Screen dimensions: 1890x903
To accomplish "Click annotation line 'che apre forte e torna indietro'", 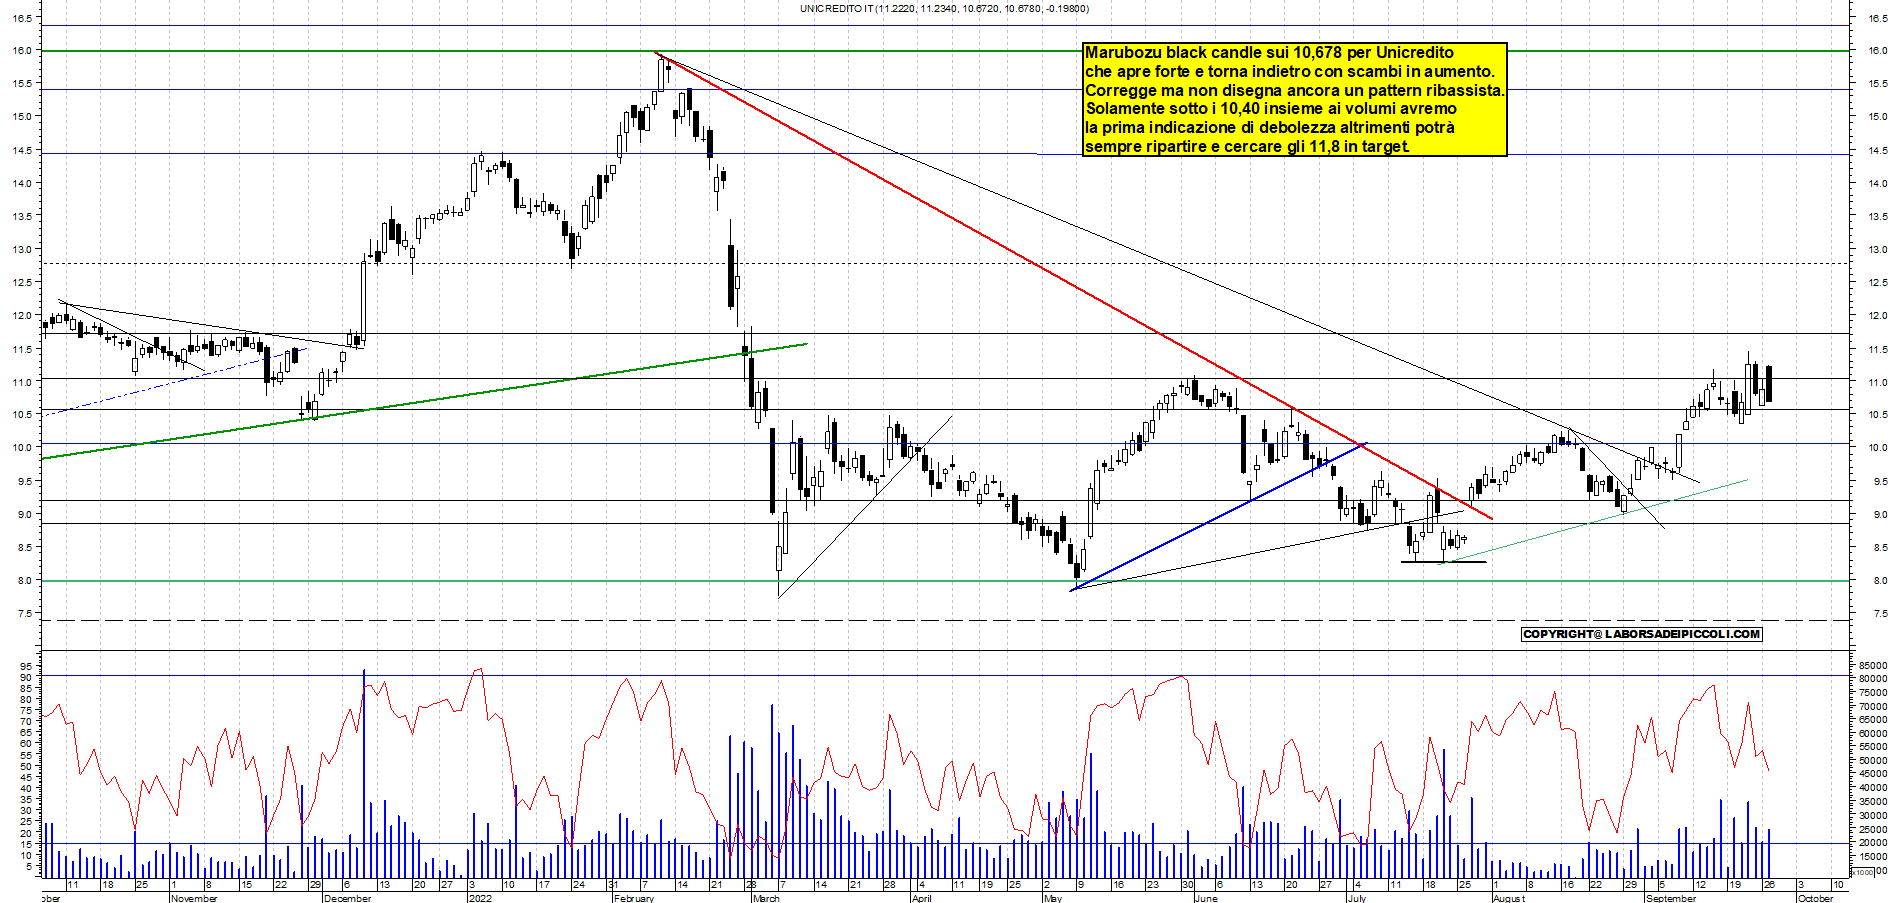I will pos(1201,71).
